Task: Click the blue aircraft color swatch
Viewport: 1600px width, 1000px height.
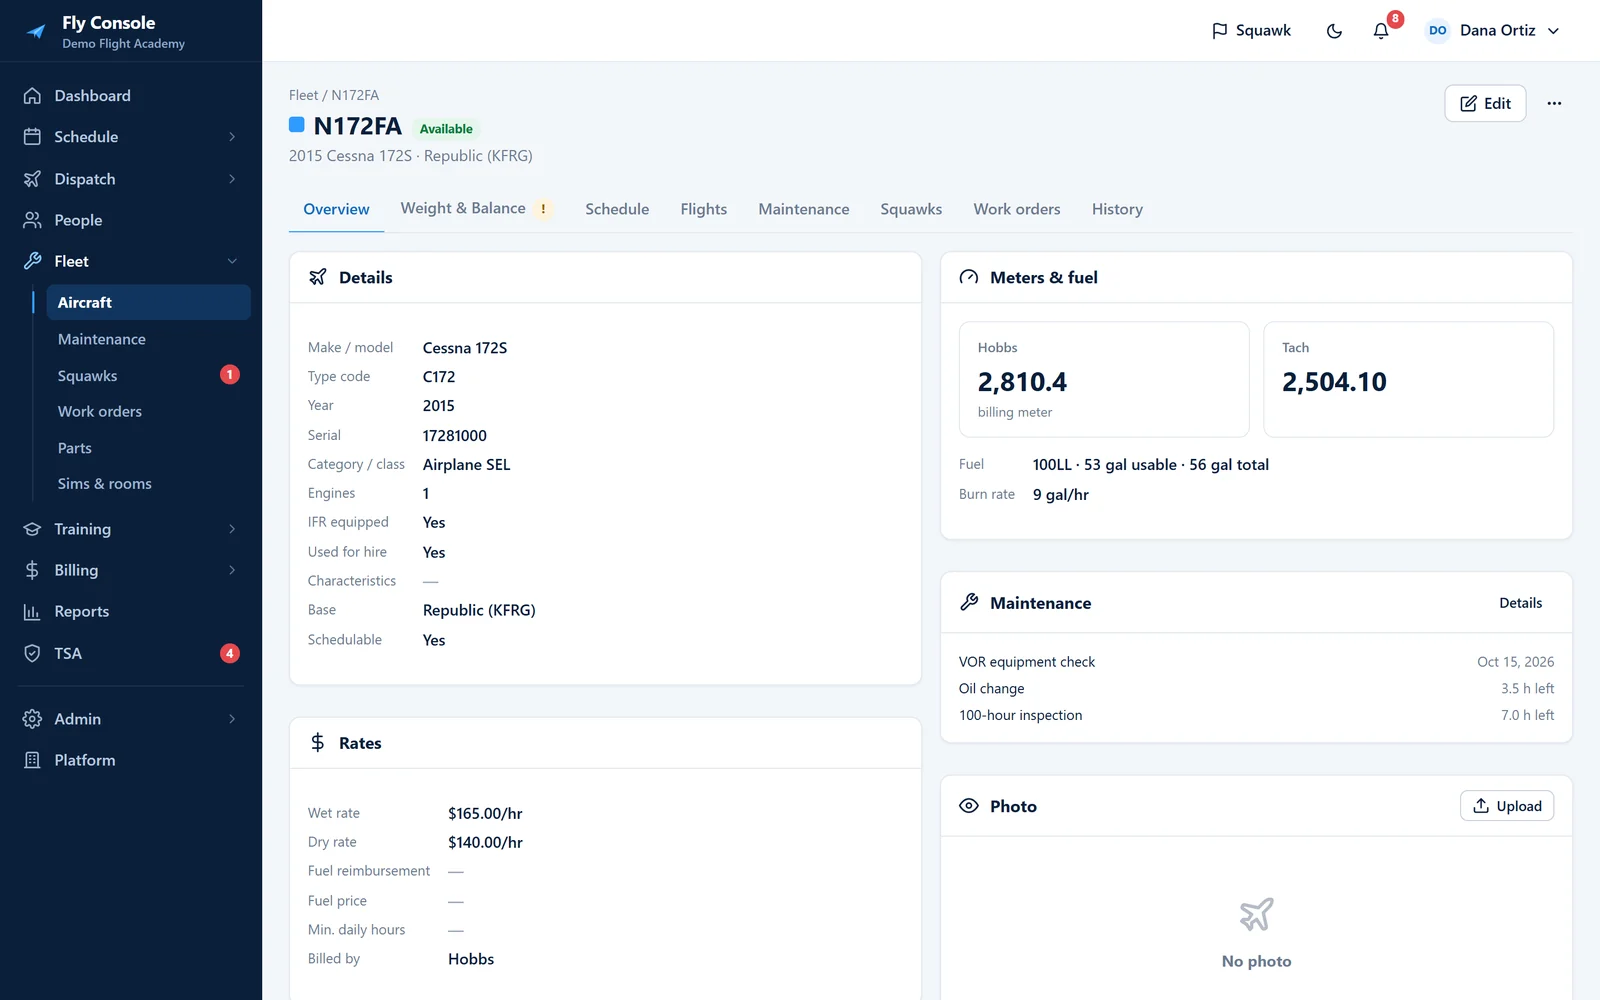Action: pos(297,125)
